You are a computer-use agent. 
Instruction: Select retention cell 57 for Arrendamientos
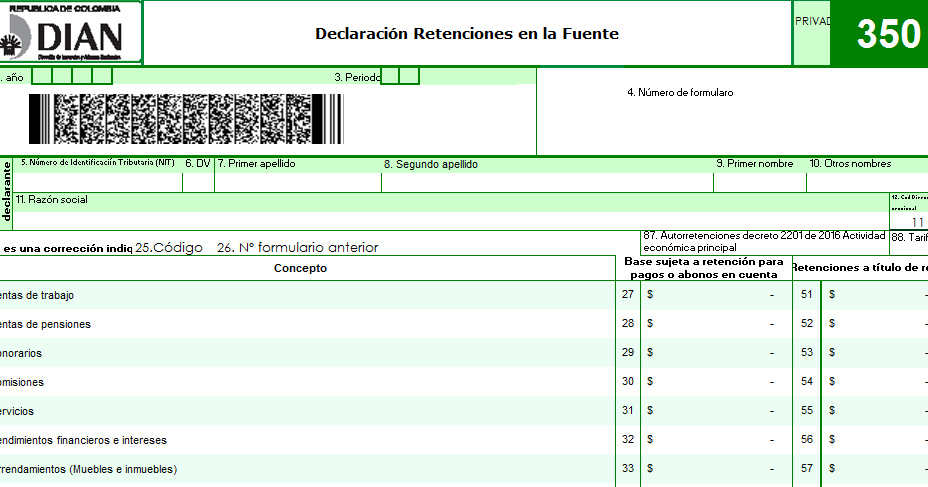875,469
